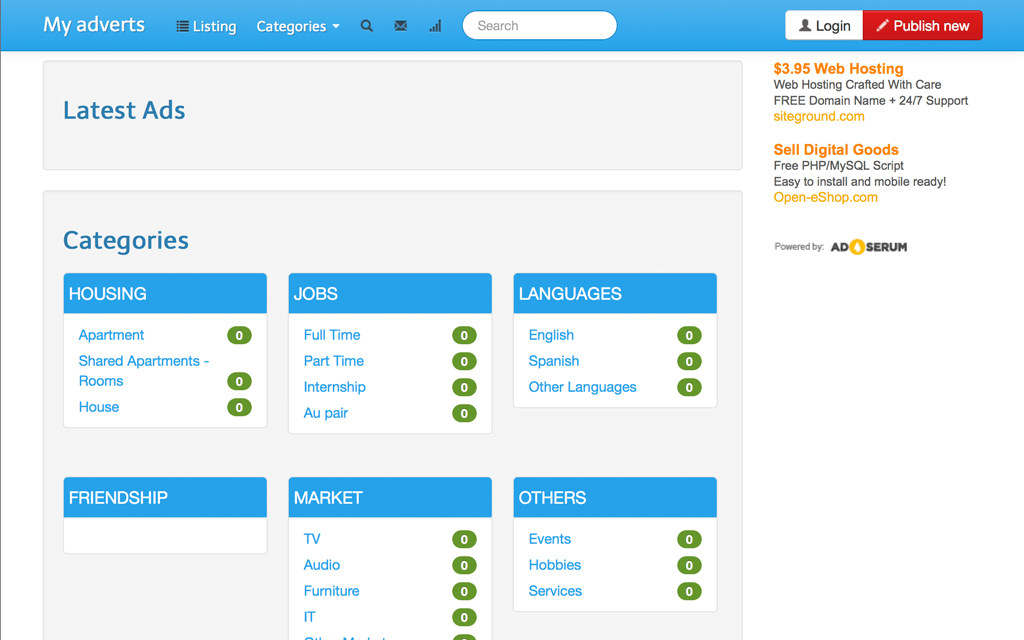
Task: Open the Open-eShop.com ad link
Action: 826,197
